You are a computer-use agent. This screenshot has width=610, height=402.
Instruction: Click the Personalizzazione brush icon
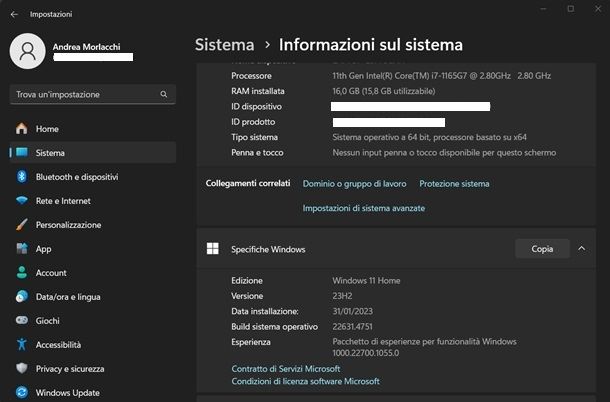[x=22, y=225]
